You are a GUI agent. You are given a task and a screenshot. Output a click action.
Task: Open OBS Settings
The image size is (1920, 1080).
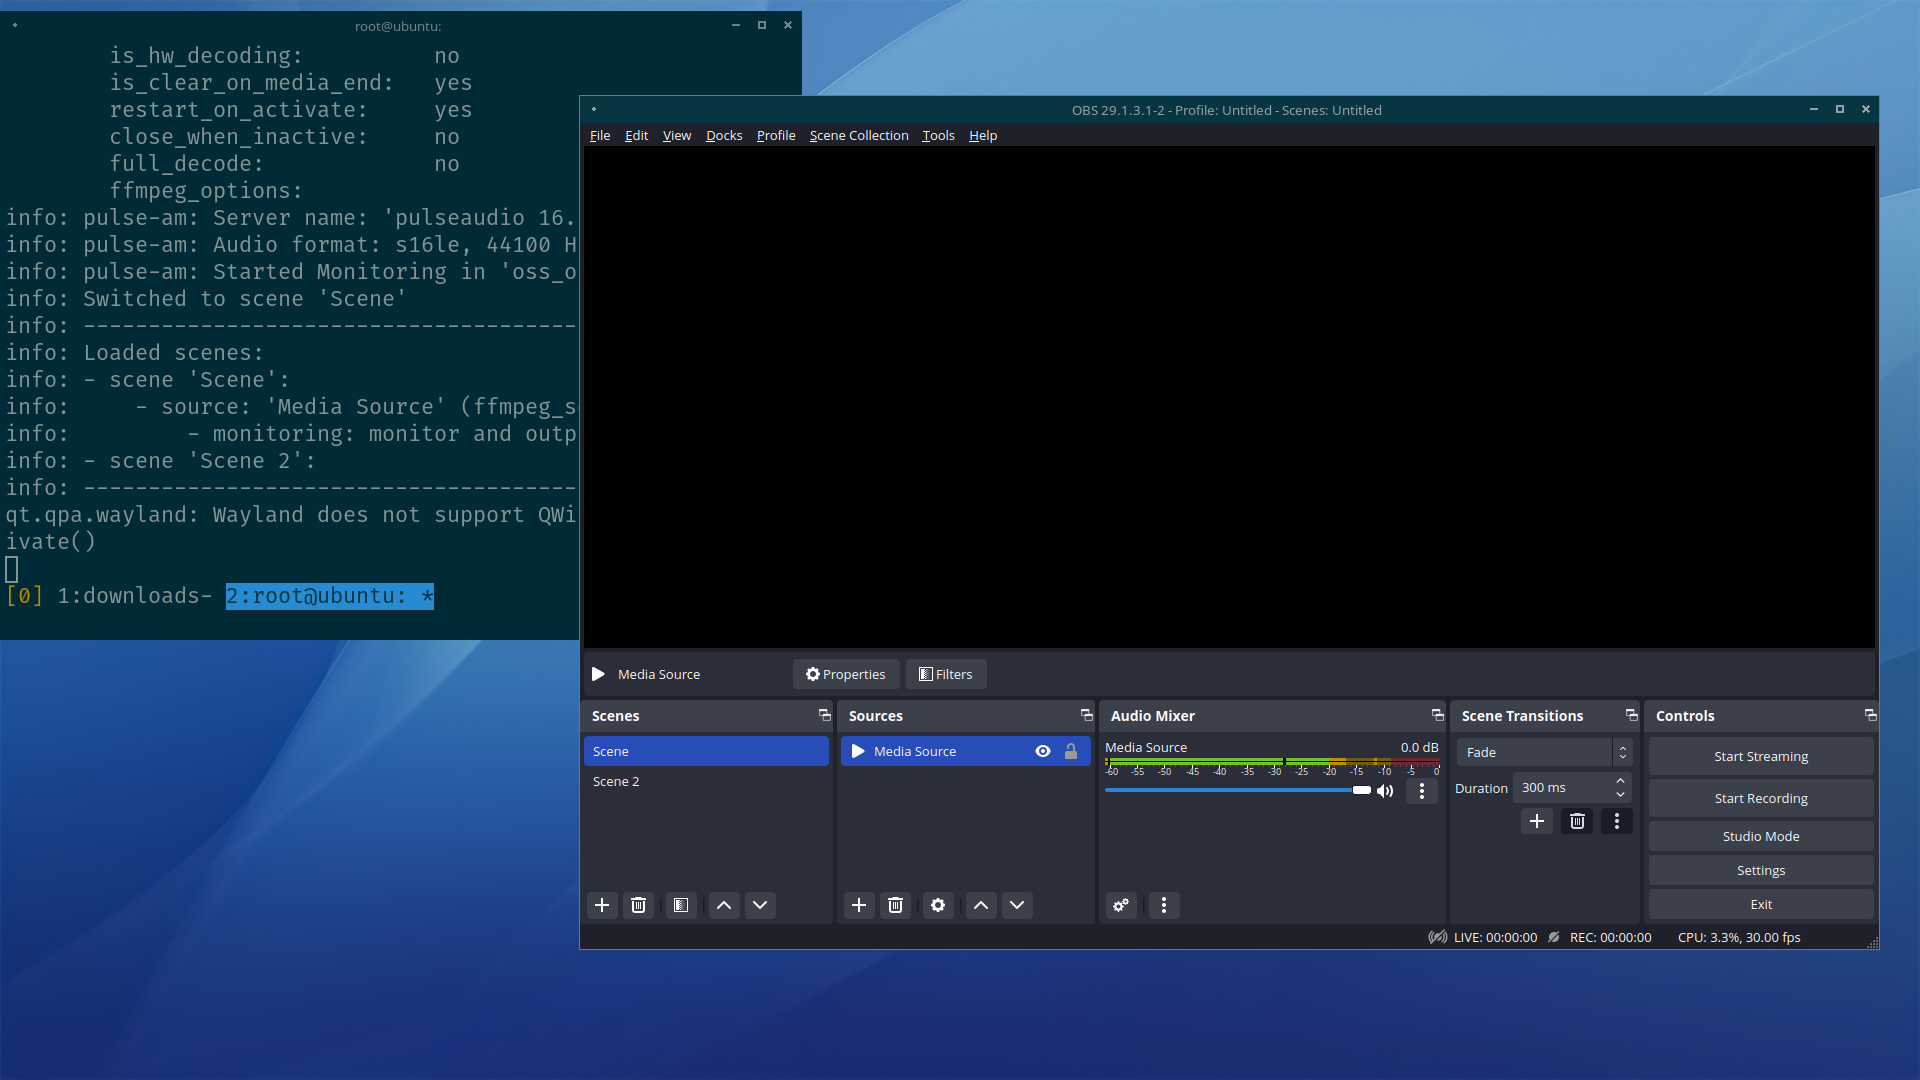(1761, 870)
